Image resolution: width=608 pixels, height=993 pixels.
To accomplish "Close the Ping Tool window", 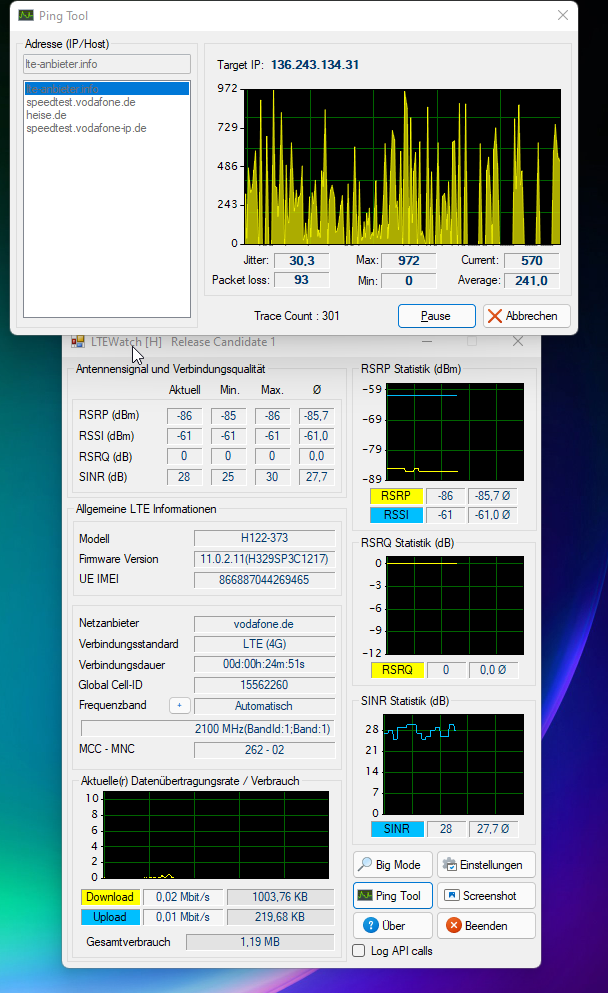I will point(562,15).
